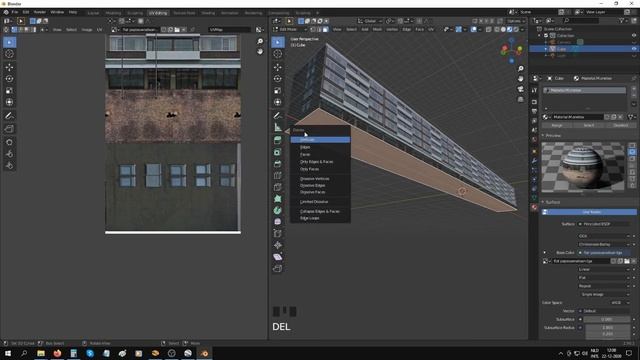
Task: Toggle X-ray mode in the viewport header
Action: tap(489, 29)
